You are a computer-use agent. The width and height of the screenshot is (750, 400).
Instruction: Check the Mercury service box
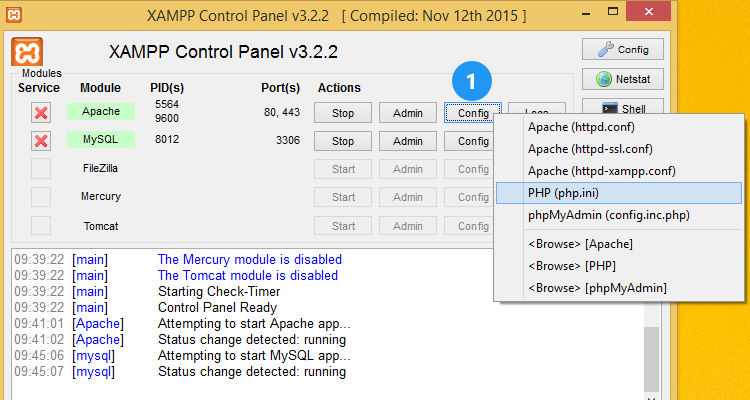(41, 197)
